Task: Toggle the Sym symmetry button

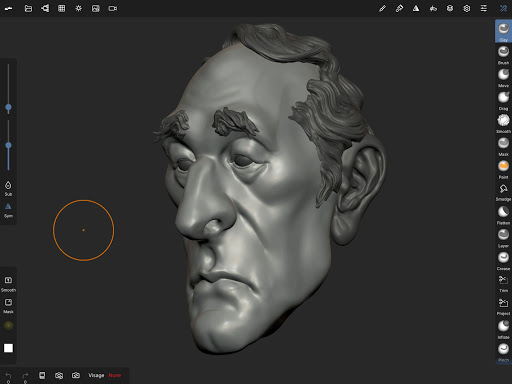Action: tap(8, 210)
